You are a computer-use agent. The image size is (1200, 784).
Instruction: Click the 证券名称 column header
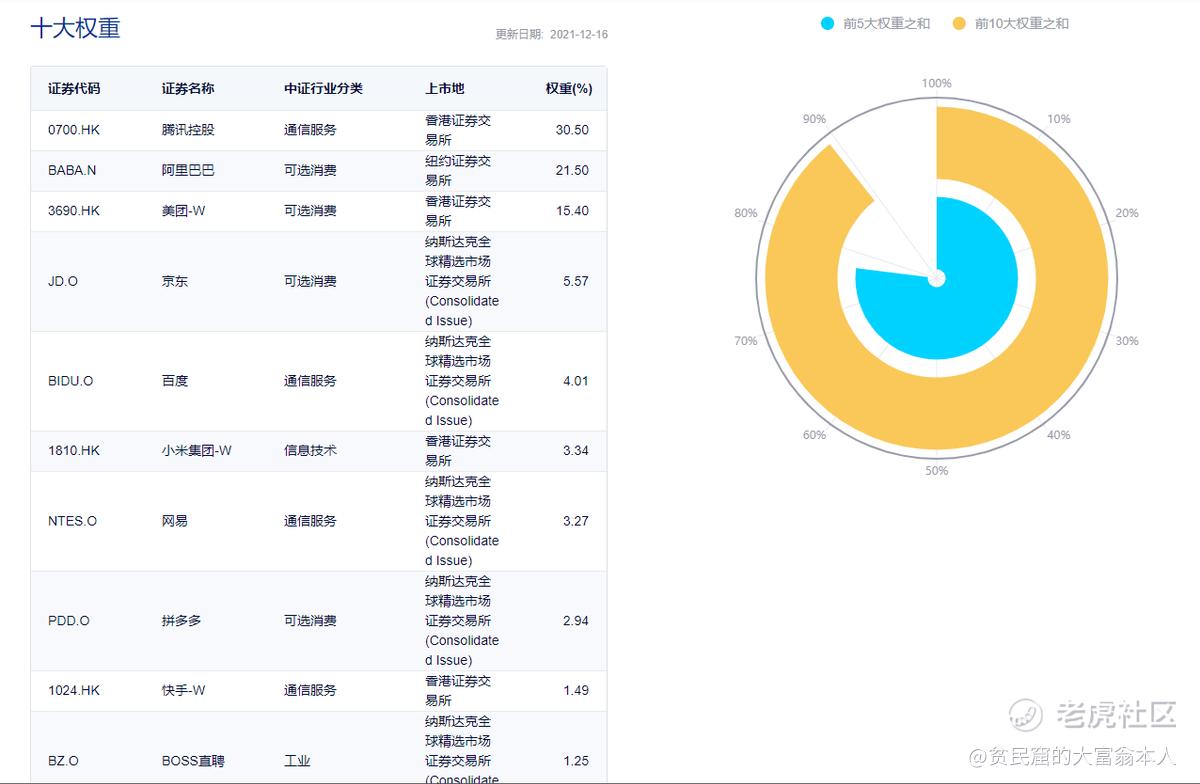188,89
